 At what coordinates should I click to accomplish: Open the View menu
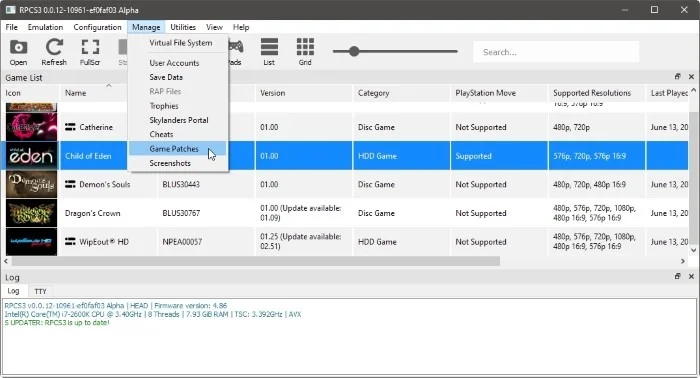pos(214,27)
